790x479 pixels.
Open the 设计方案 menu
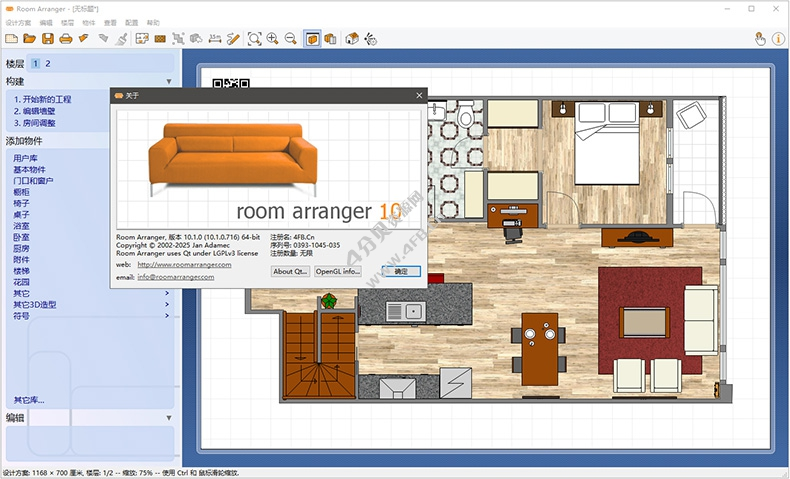(x=17, y=21)
